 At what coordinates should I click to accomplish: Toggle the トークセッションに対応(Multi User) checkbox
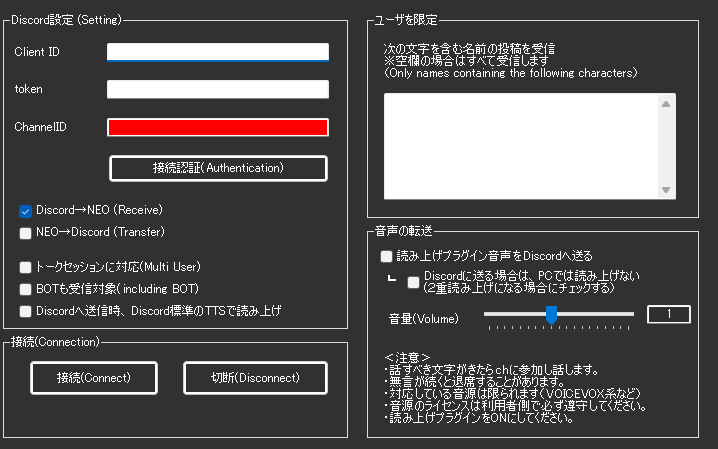pos(26,267)
